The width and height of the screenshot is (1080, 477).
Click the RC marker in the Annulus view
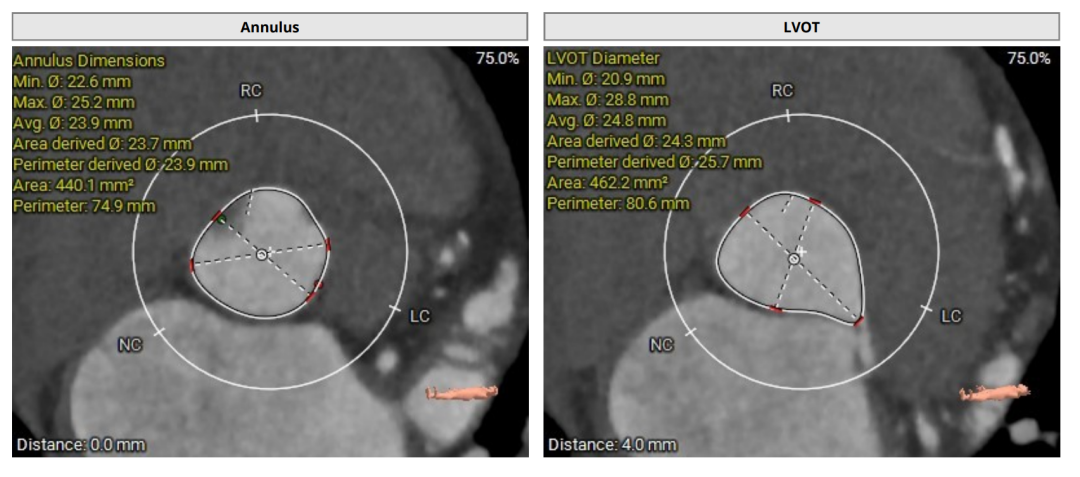pyautogui.click(x=250, y=91)
